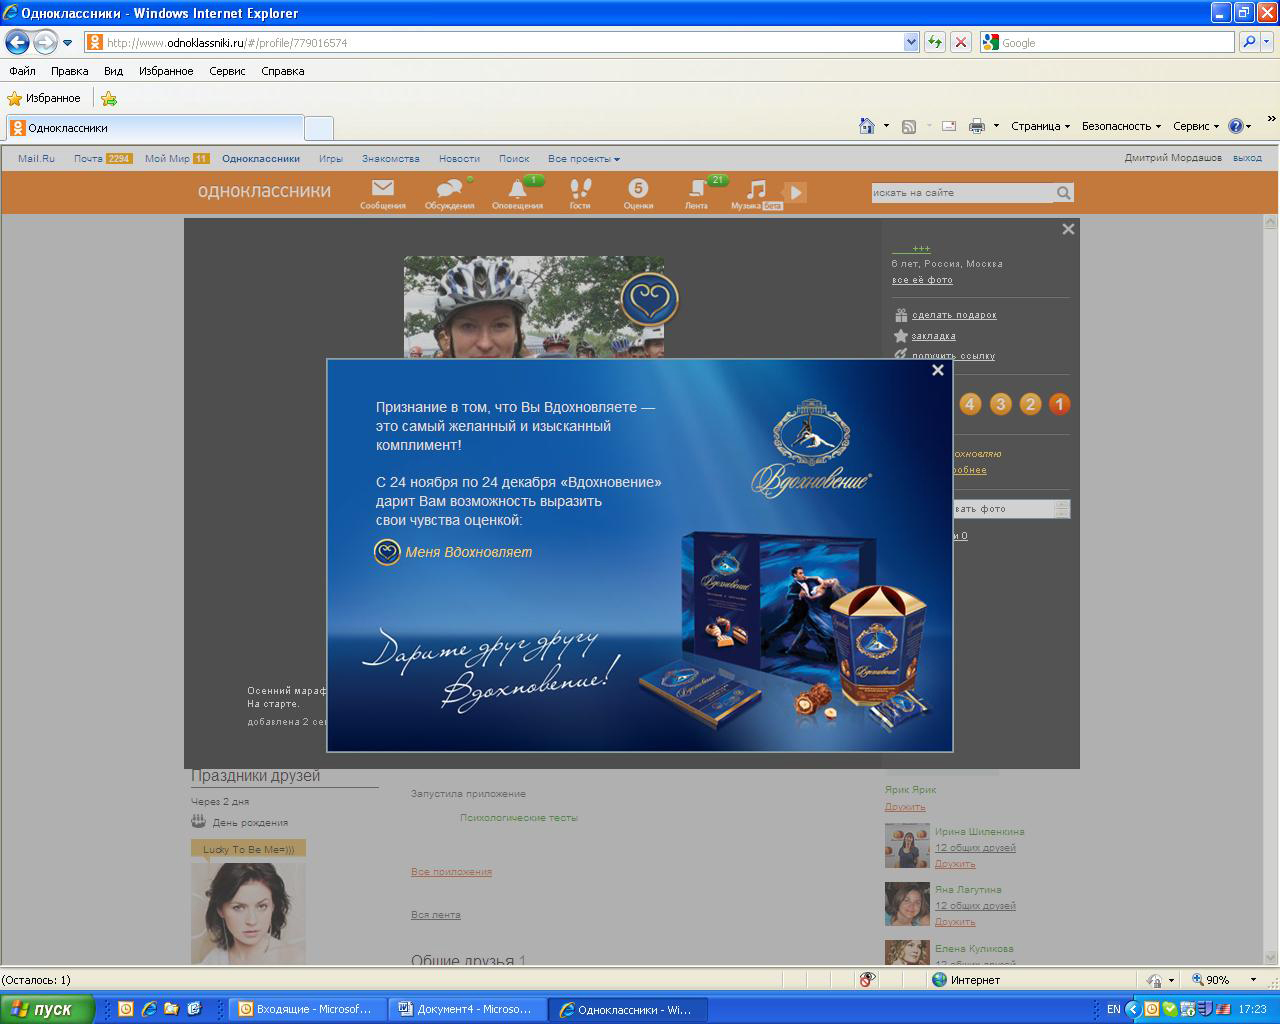Open the recent pages dropdown arrow

tap(68, 43)
